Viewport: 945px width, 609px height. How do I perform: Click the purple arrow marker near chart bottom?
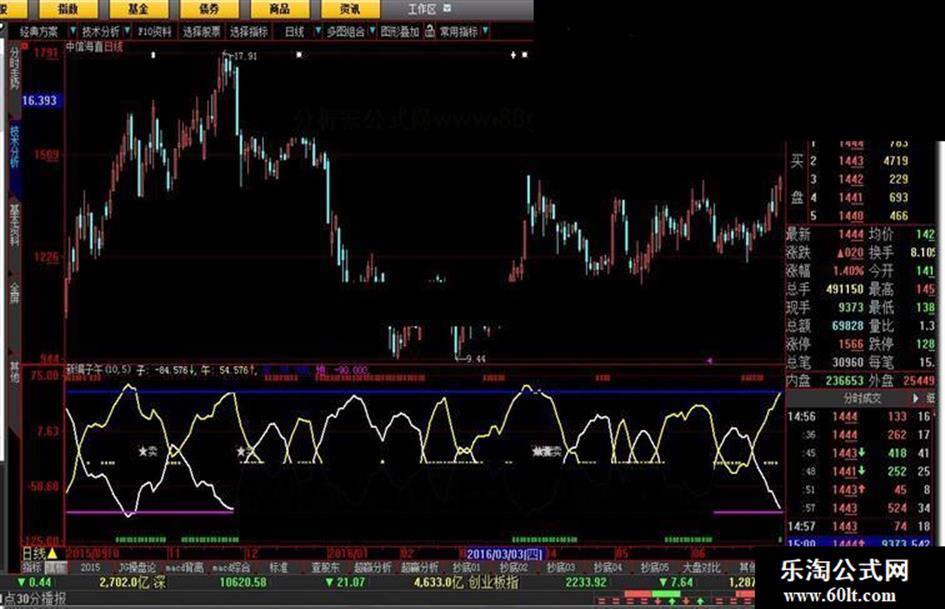[709, 361]
